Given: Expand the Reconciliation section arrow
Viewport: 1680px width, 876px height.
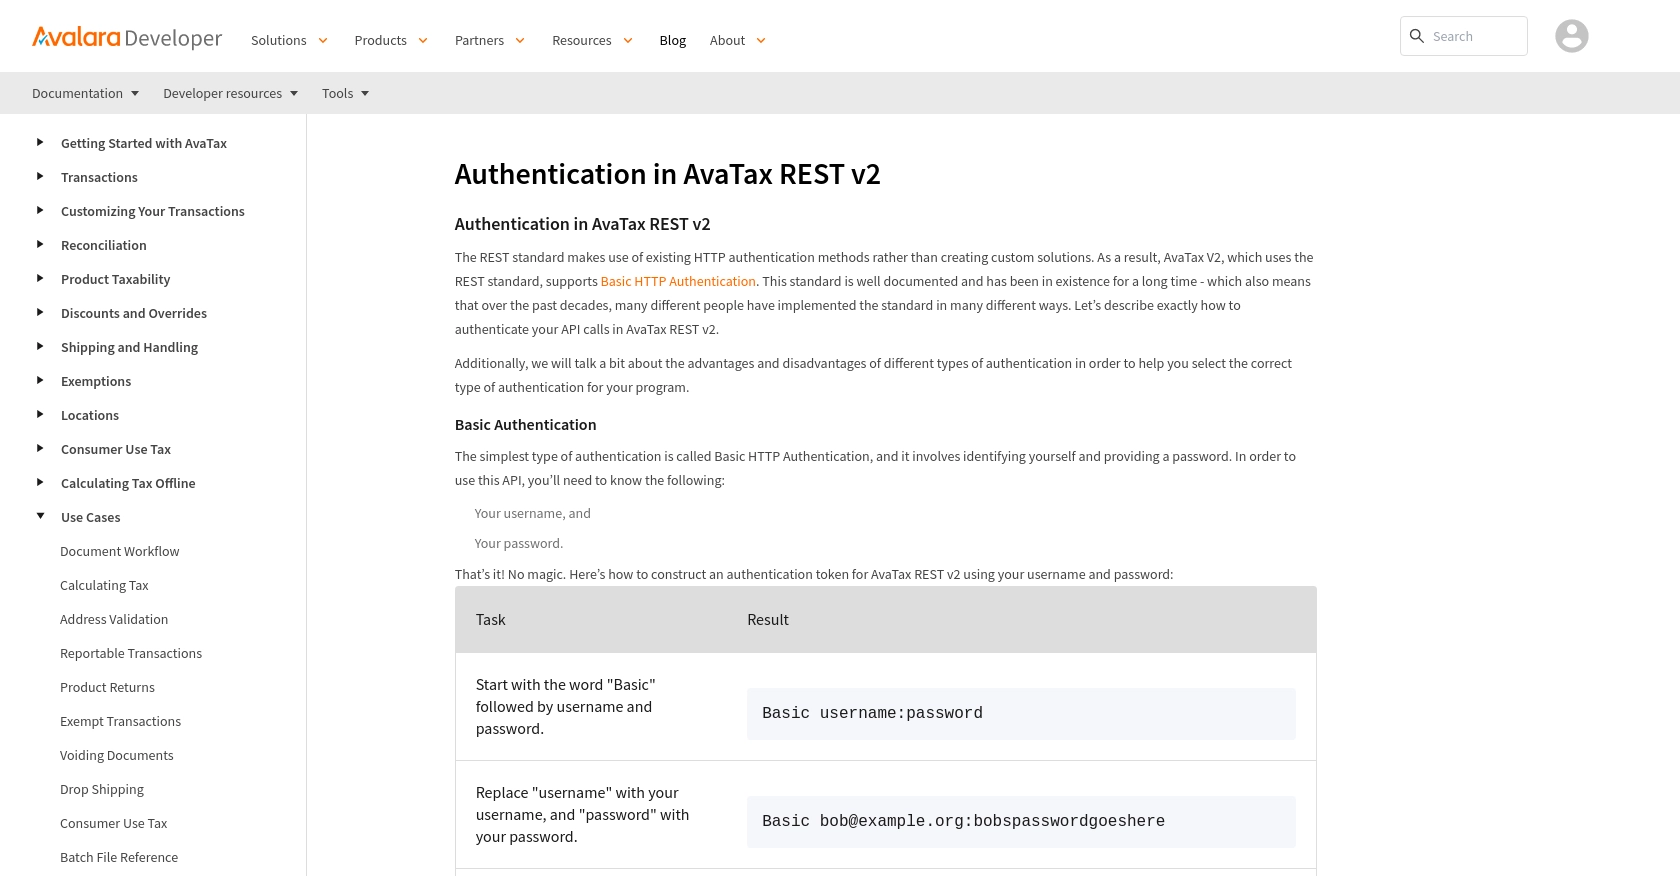Looking at the screenshot, I should (40, 244).
